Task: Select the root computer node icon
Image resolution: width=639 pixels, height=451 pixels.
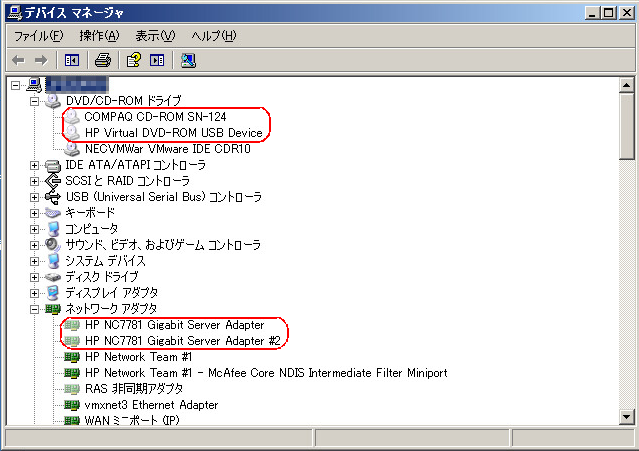Action: click(x=34, y=85)
